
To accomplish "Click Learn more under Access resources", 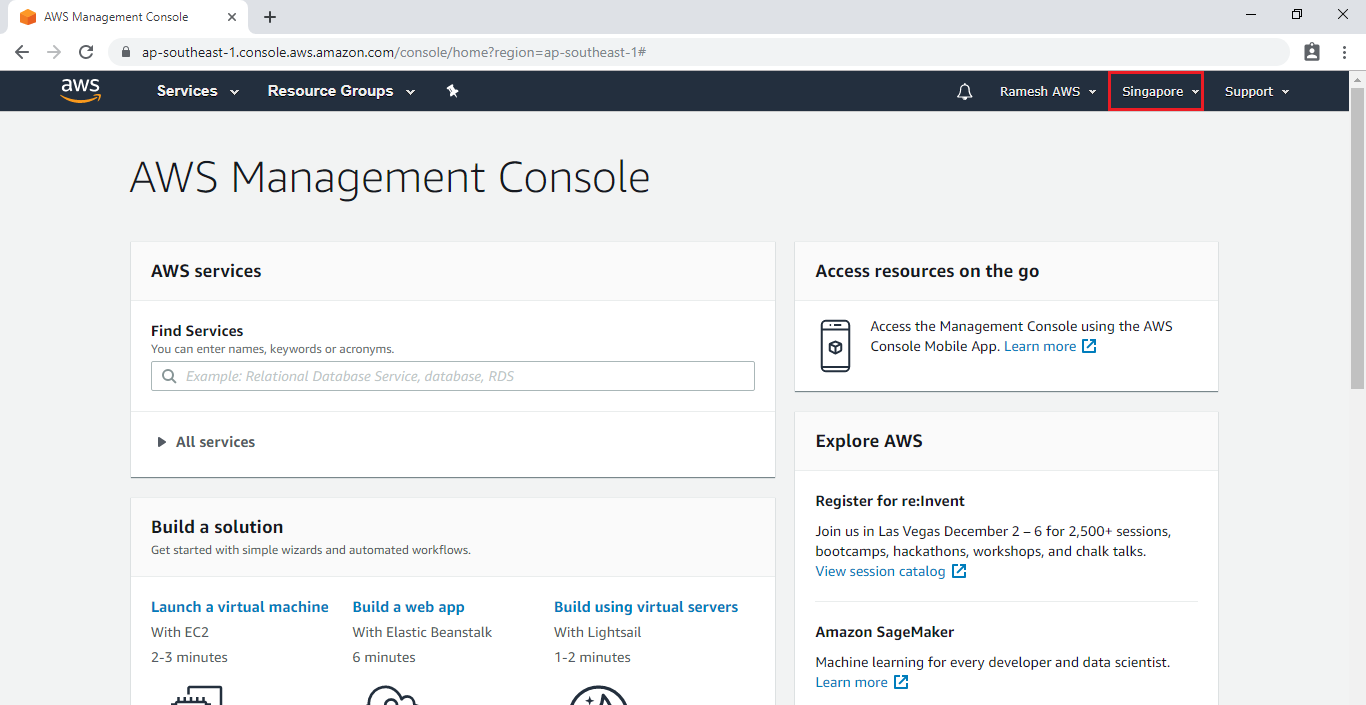I will pyautogui.click(x=1040, y=347).
